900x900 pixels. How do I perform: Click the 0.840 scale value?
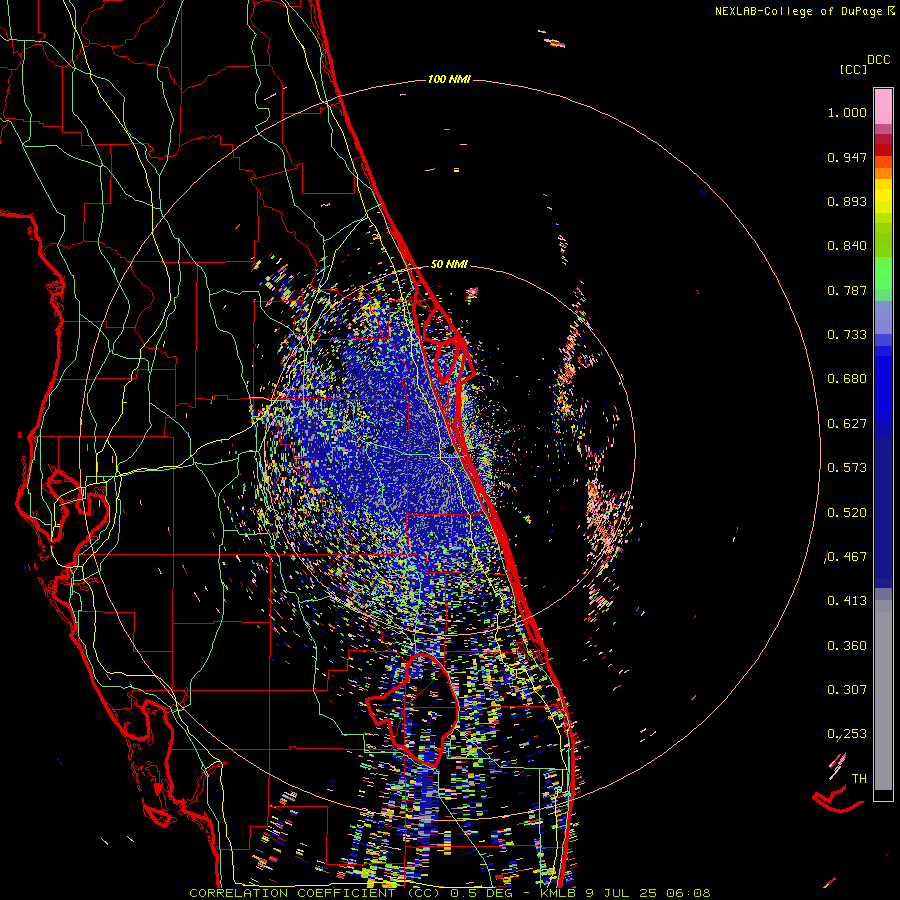pyautogui.click(x=847, y=246)
